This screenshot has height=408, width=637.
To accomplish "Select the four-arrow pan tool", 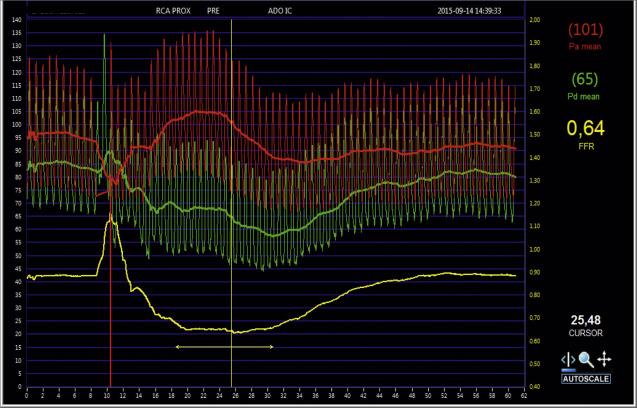I will (x=602, y=360).
